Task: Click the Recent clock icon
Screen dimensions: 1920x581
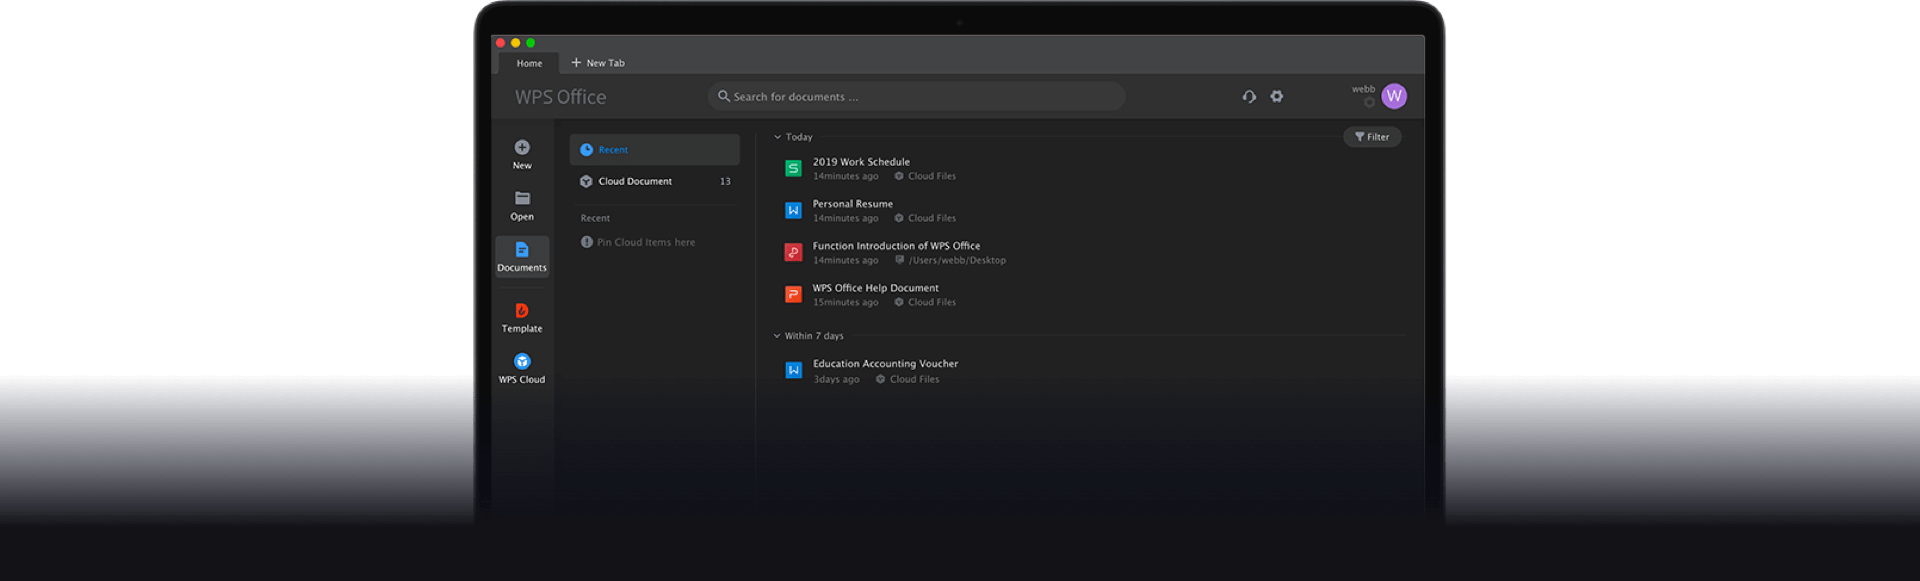Action: [x=587, y=150]
